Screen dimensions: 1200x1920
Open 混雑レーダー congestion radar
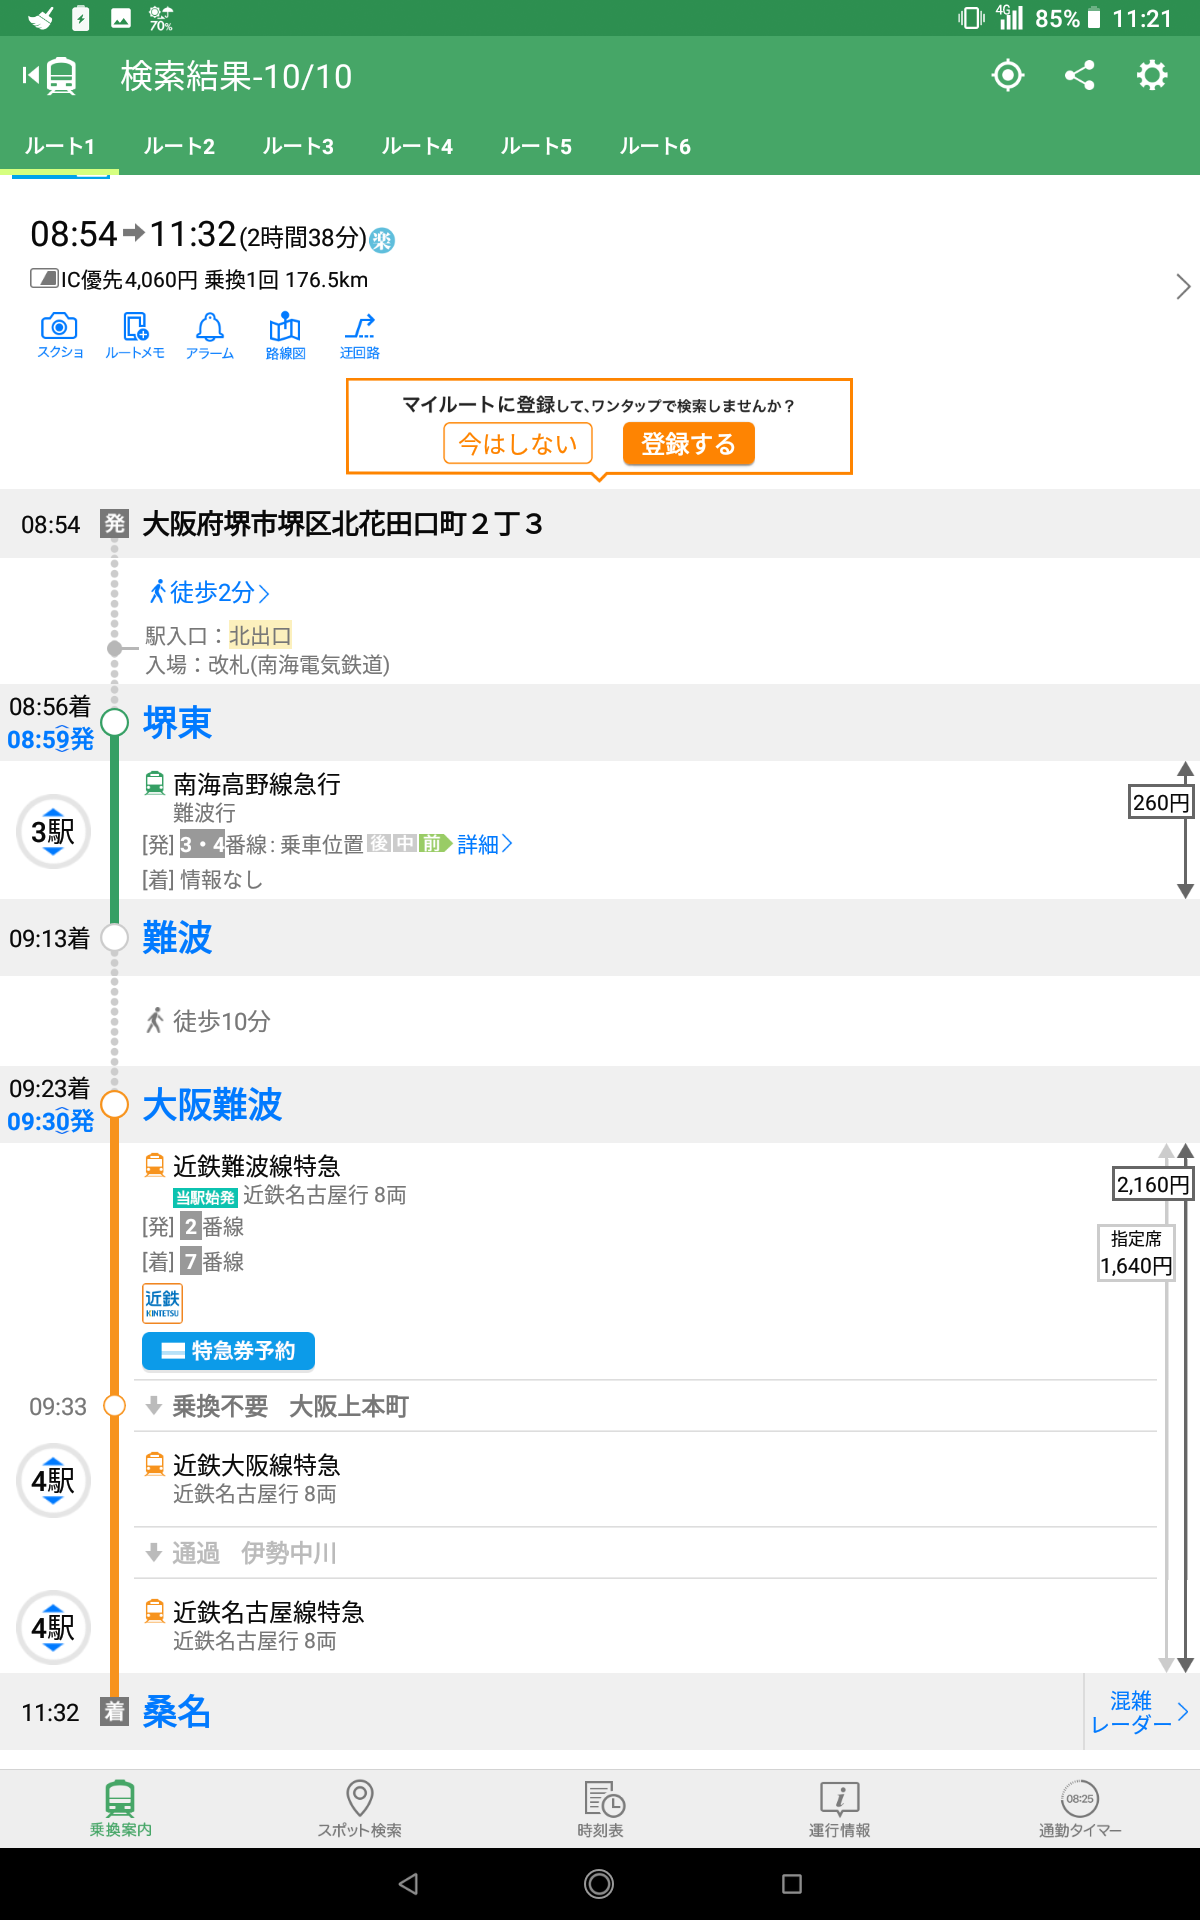[x=1141, y=1712]
